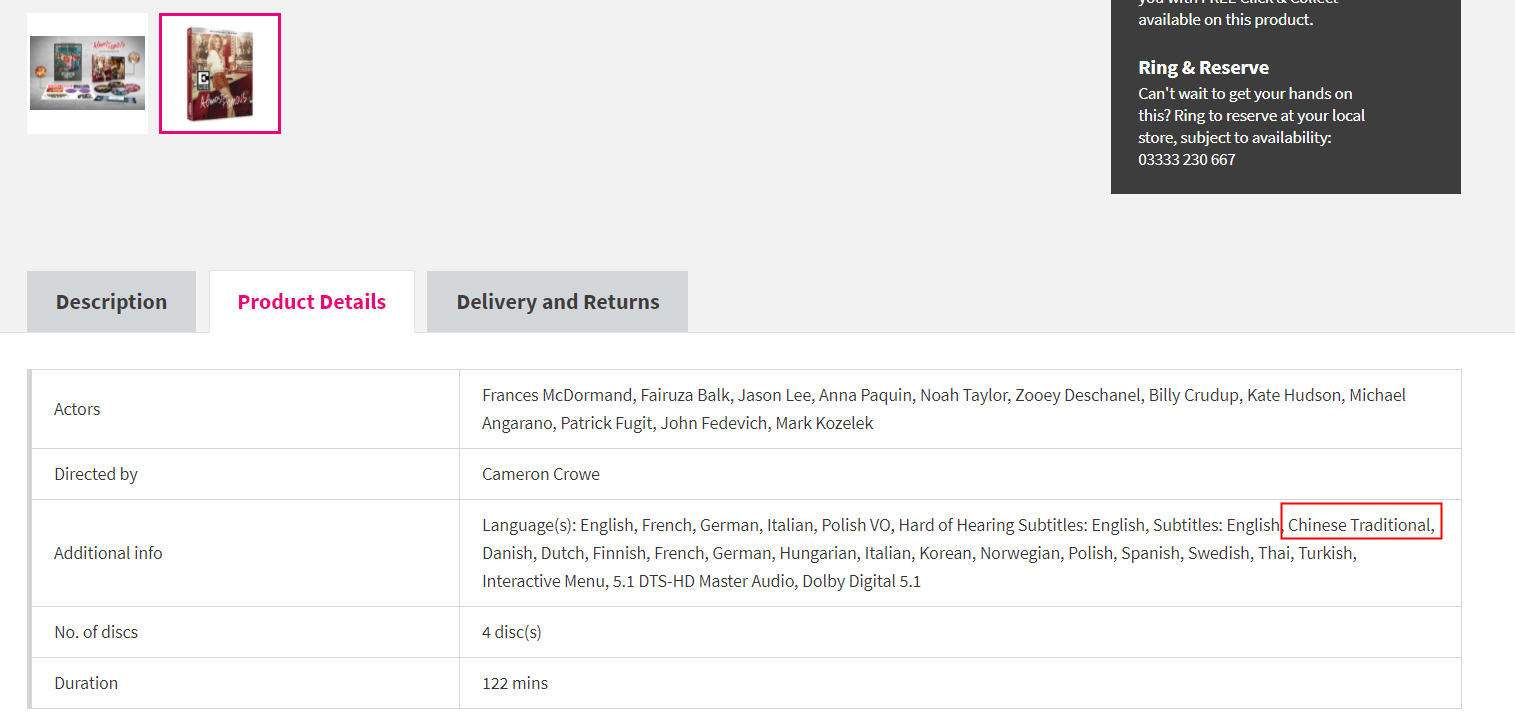Click Frances McDormand in the actors list
The image size is (1515, 725).
pos(556,395)
